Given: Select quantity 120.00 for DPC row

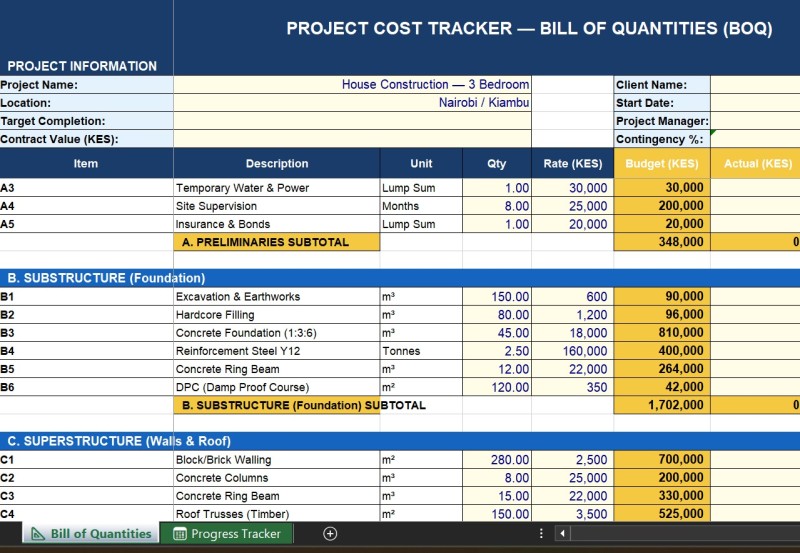Looking at the screenshot, I should pyautogui.click(x=497, y=387).
